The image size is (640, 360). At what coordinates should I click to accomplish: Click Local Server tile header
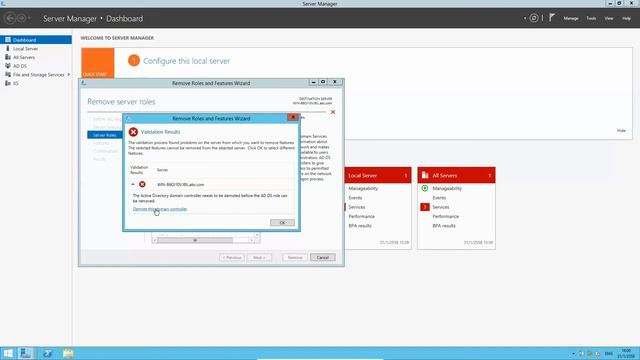[378, 175]
